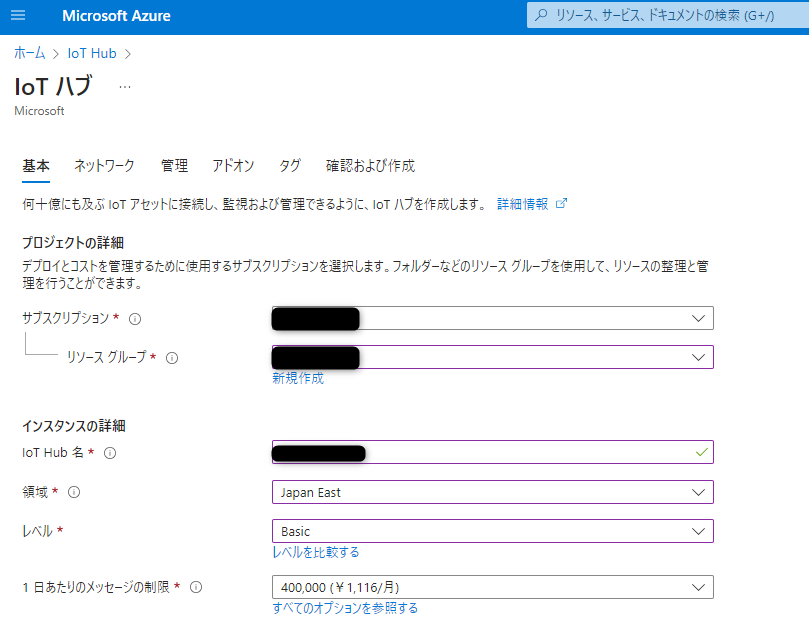
Task: Click the プロジェクトの詳細 heading
Action: tap(73, 243)
